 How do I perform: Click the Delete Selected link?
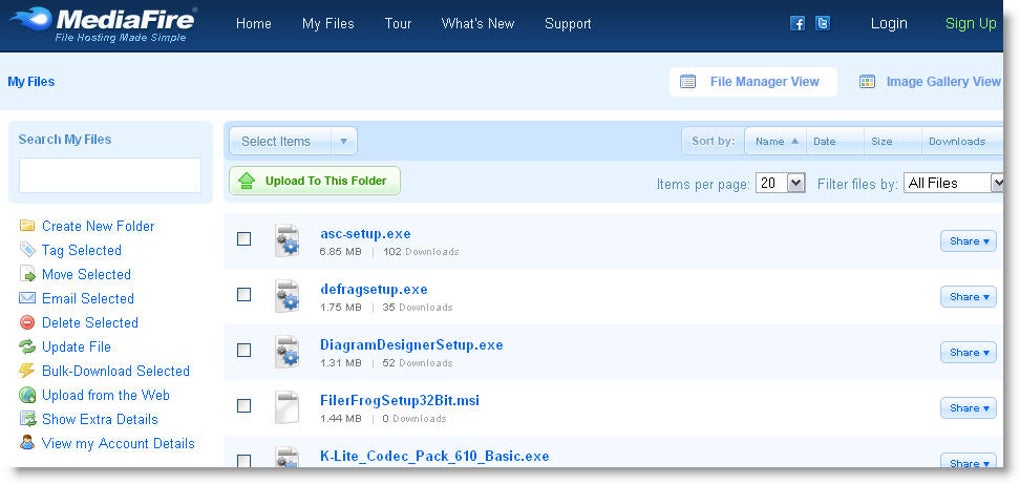tap(90, 323)
